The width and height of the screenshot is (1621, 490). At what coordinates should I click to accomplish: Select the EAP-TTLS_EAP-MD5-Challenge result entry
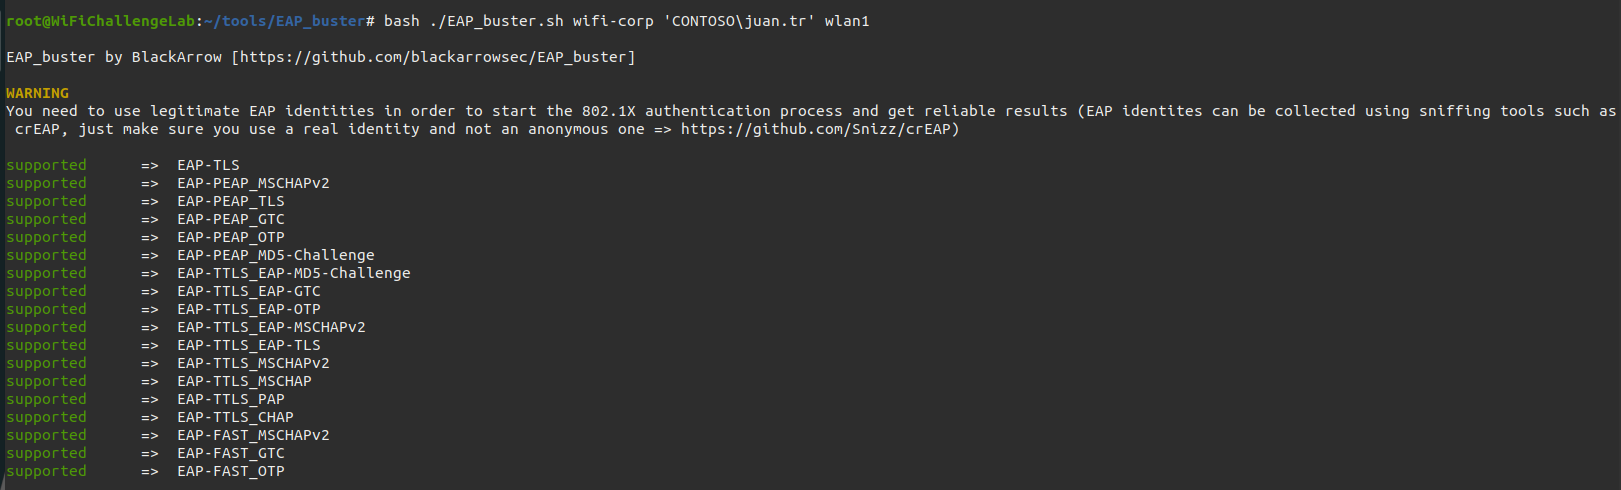(294, 273)
